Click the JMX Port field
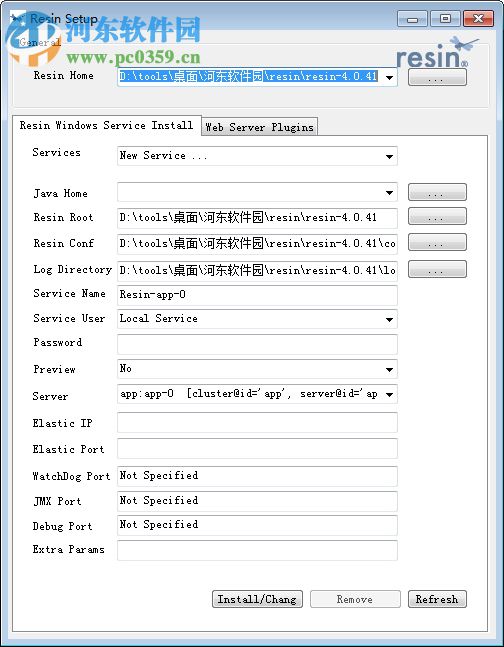Screen dimensions: 504x647 [257, 501]
